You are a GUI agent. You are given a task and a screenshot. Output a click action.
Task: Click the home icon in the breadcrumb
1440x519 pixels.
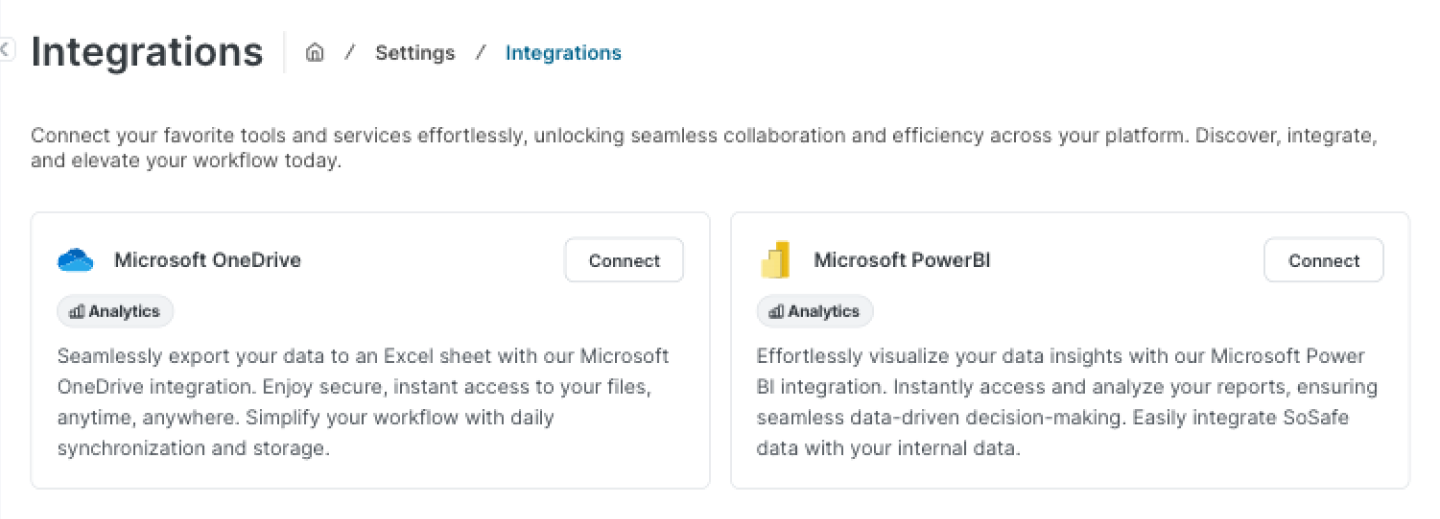coord(315,53)
